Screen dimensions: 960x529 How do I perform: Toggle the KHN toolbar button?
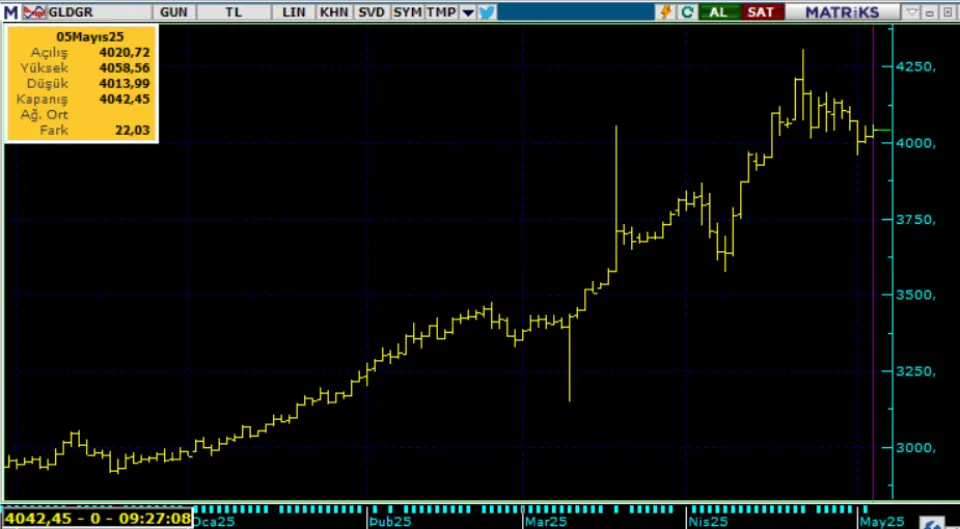pyautogui.click(x=334, y=12)
